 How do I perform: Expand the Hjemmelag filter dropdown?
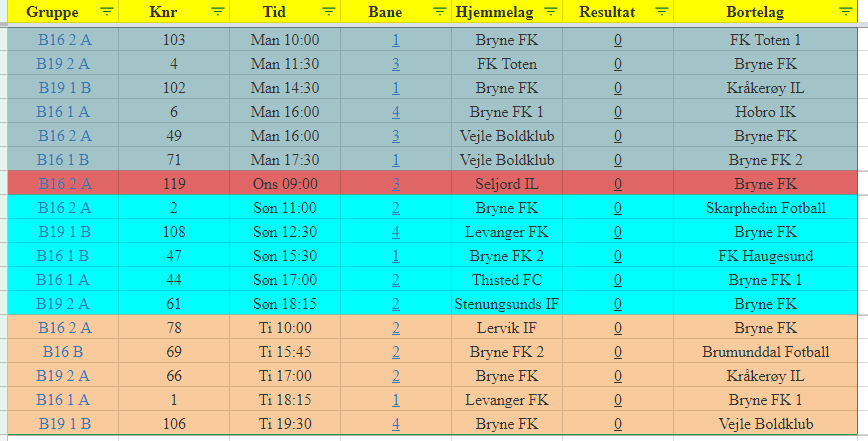[550, 11]
